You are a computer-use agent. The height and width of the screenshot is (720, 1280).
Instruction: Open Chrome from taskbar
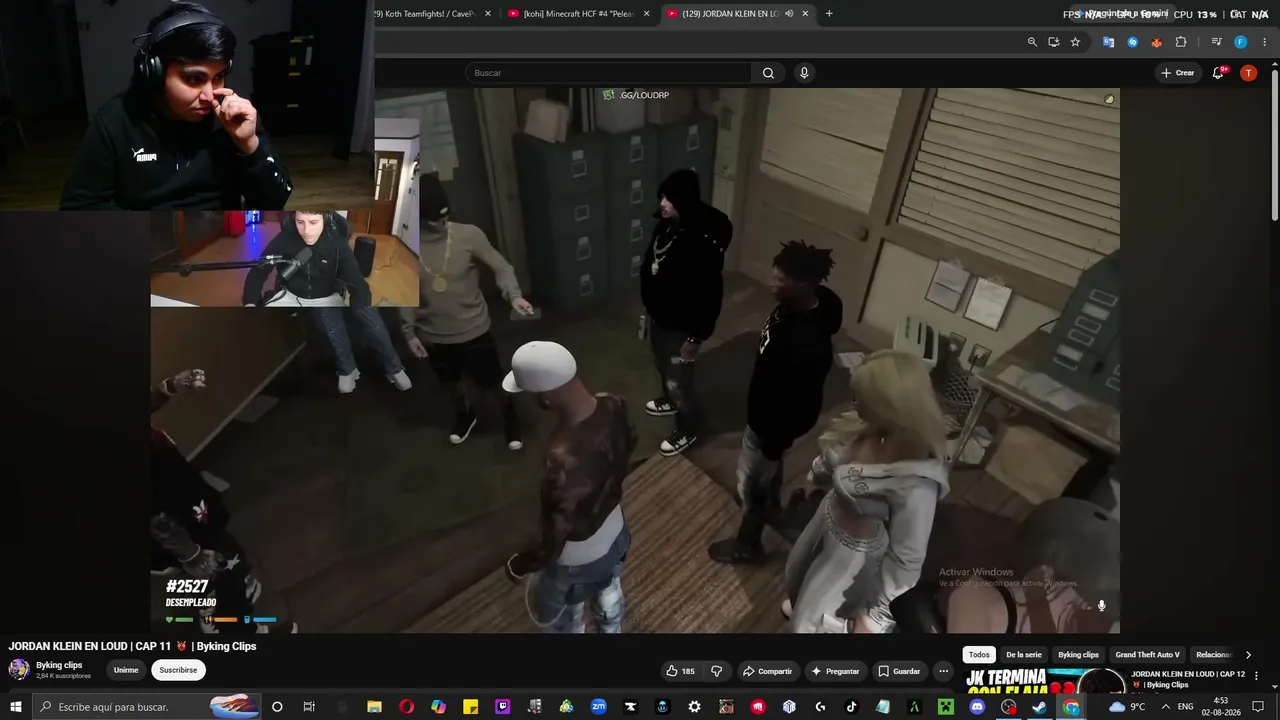pos(1071,707)
